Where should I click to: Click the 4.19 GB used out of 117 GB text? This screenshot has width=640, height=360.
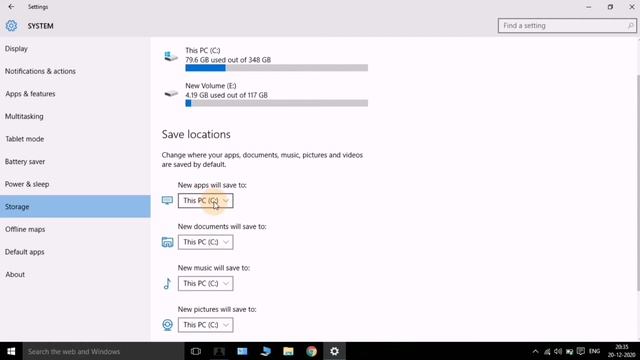(227, 95)
